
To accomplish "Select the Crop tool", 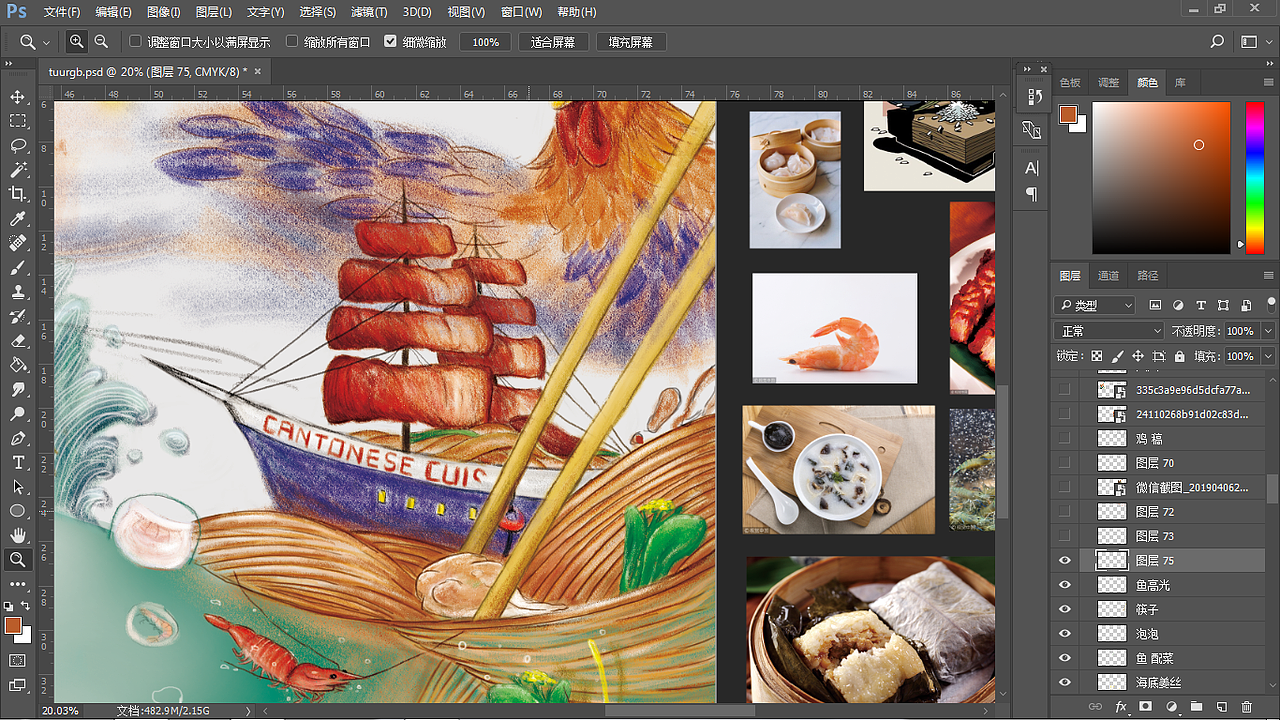I will (17, 194).
